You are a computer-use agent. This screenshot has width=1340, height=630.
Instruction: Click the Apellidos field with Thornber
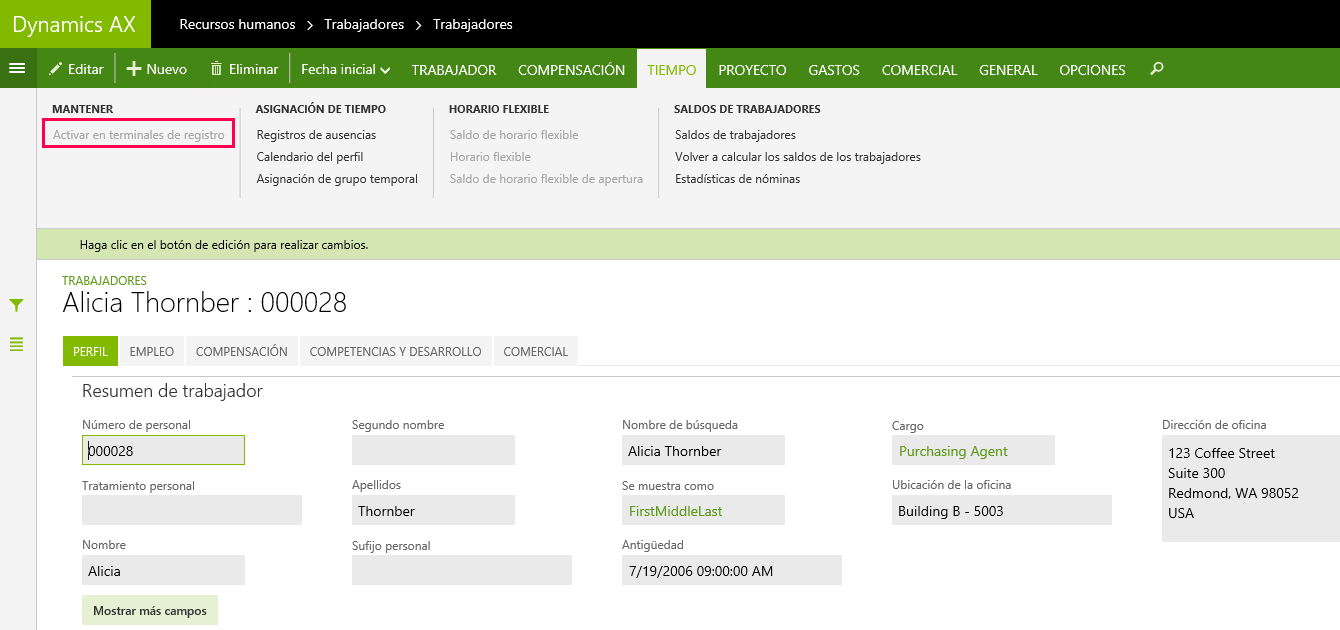coord(433,510)
